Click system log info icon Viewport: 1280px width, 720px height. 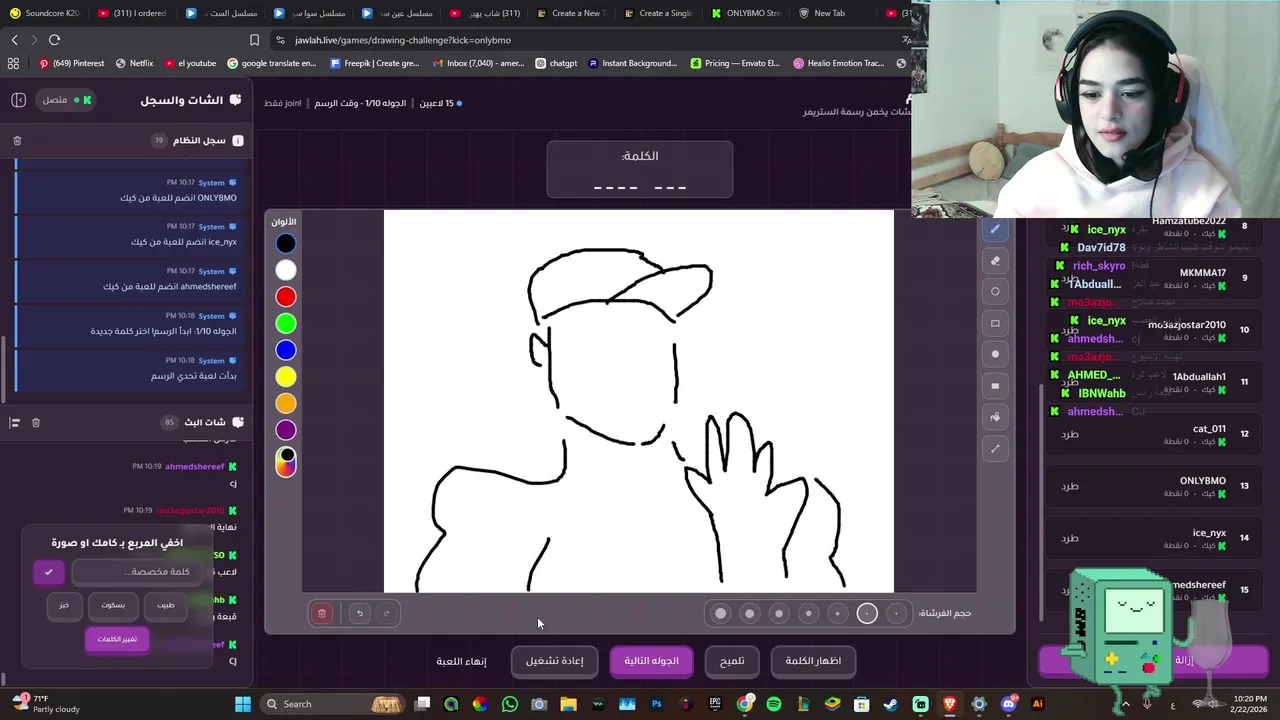click(x=238, y=141)
